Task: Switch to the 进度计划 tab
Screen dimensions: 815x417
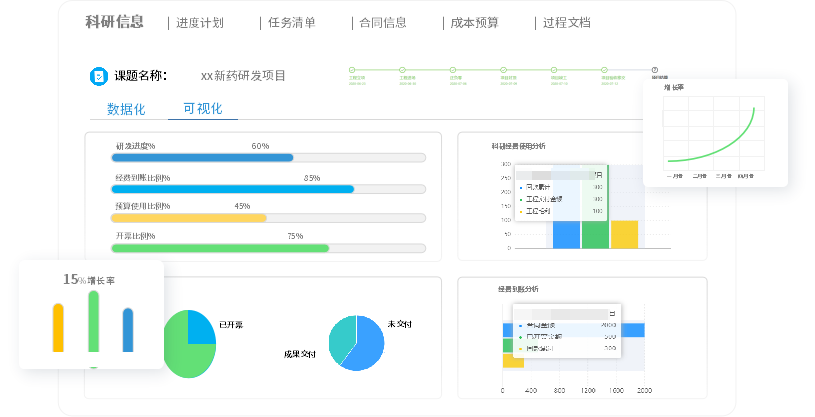Action: click(200, 23)
